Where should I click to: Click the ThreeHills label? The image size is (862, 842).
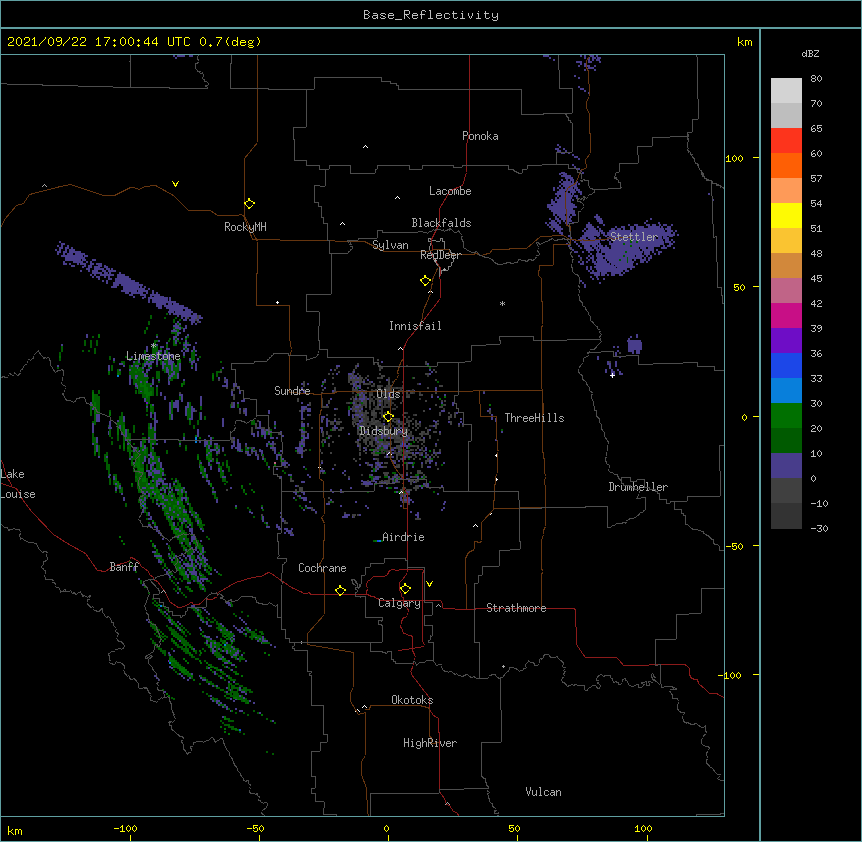click(x=534, y=418)
